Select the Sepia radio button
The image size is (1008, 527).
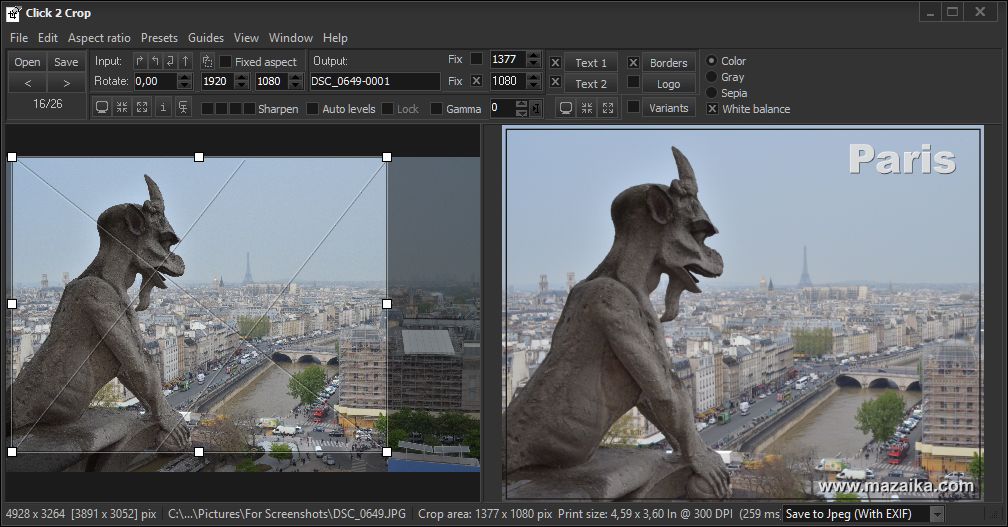click(711, 93)
